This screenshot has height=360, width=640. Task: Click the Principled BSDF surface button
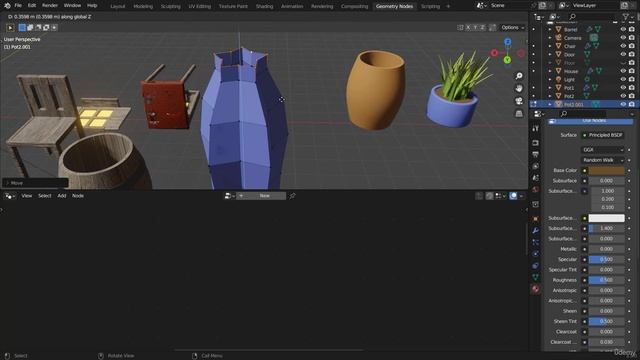point(602,135)
